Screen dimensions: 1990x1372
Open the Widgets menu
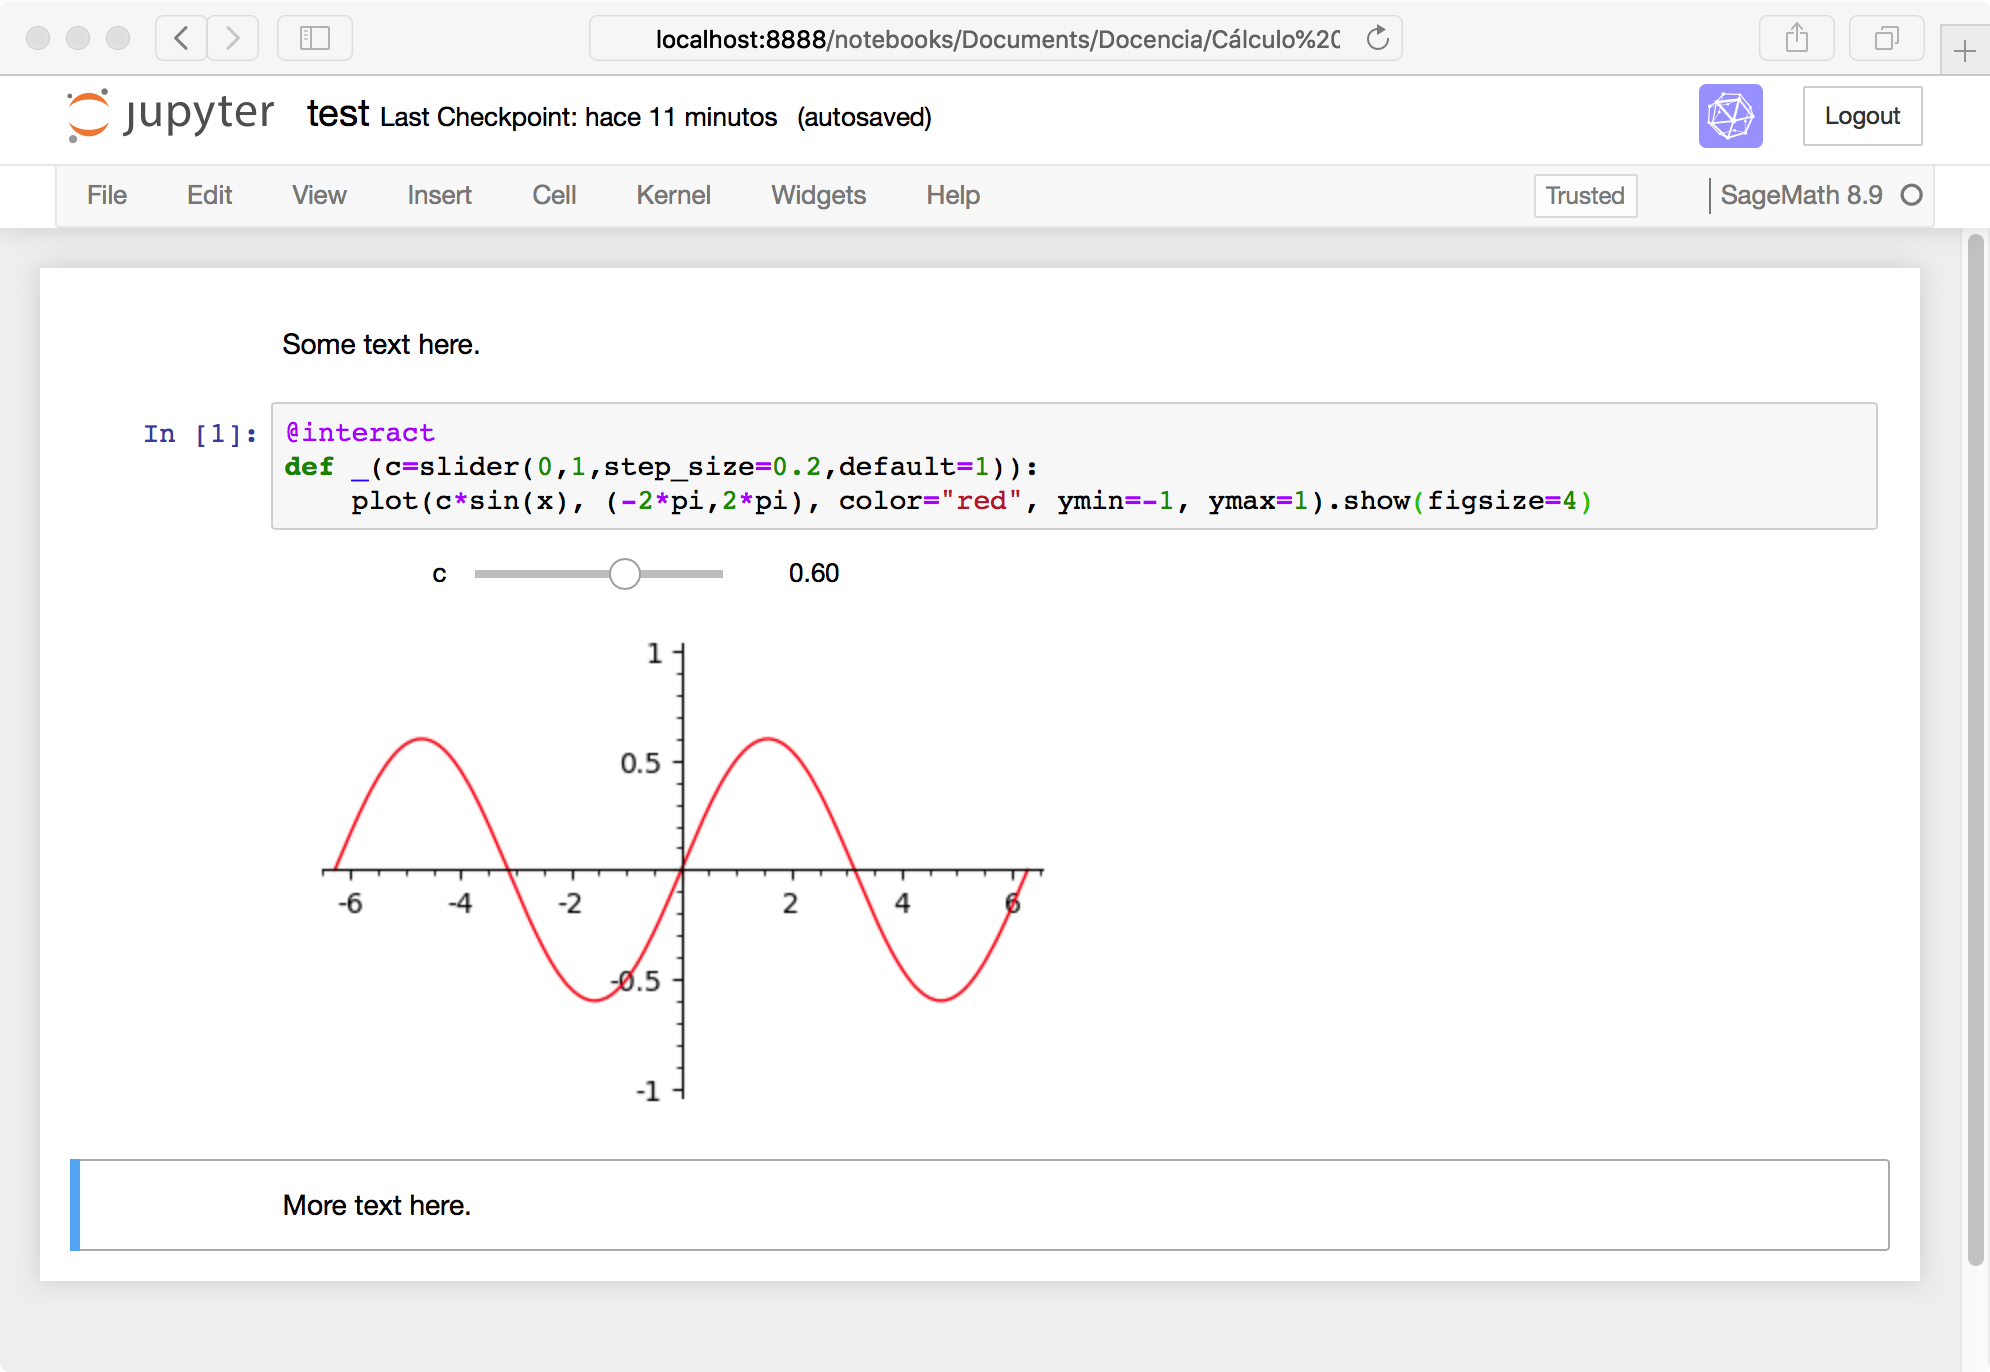(818, 195)
